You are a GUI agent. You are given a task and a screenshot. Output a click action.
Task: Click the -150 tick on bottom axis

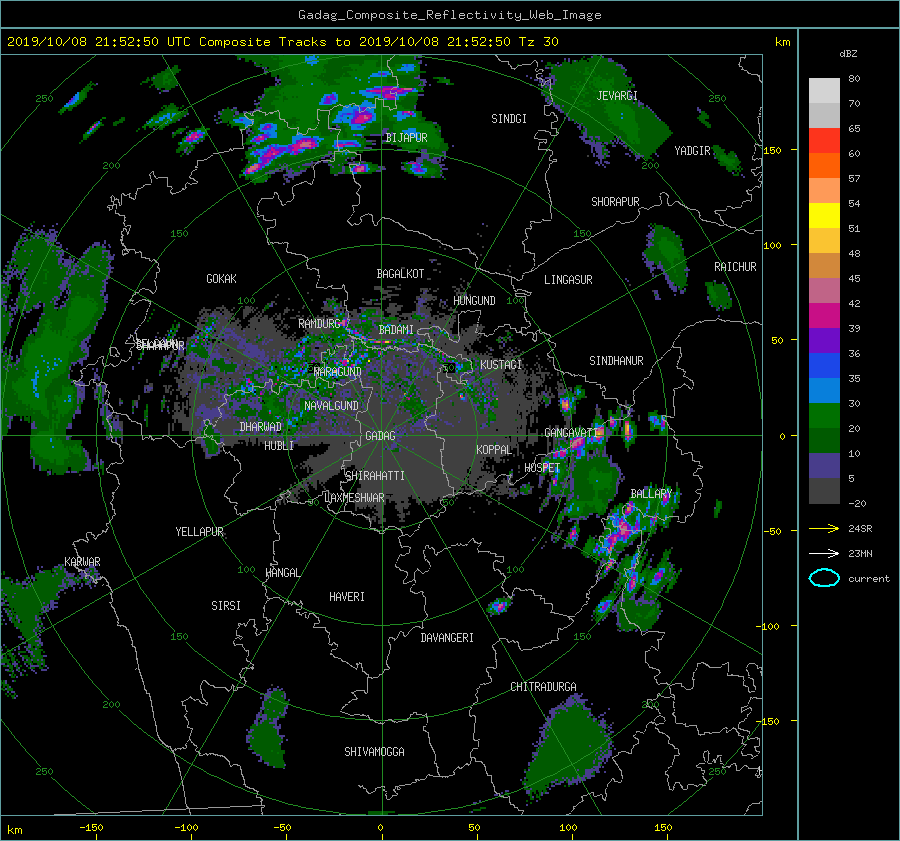pos(91,828)
